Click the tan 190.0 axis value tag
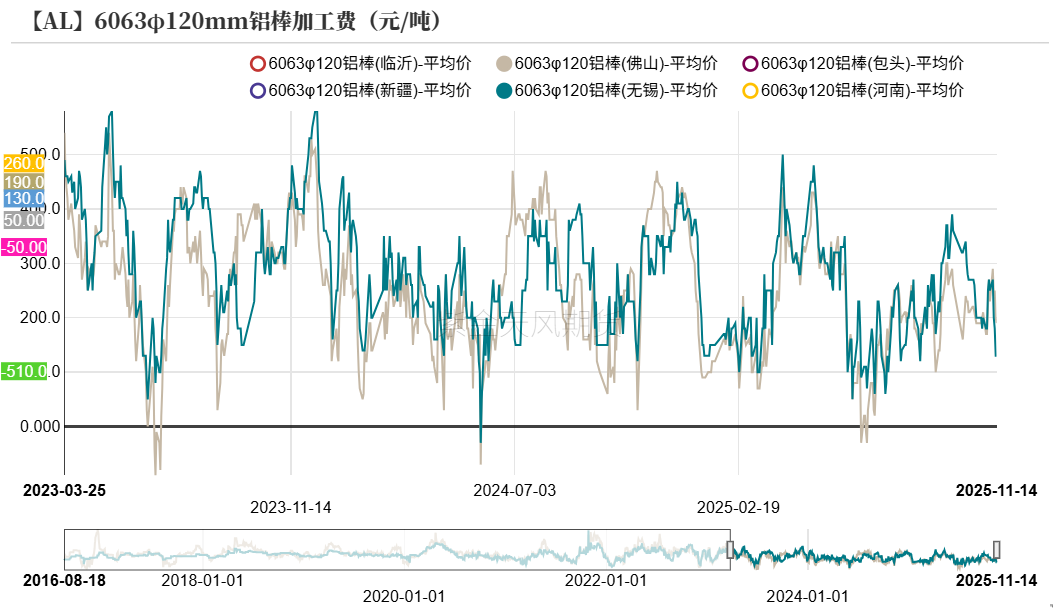 [23, 182]
